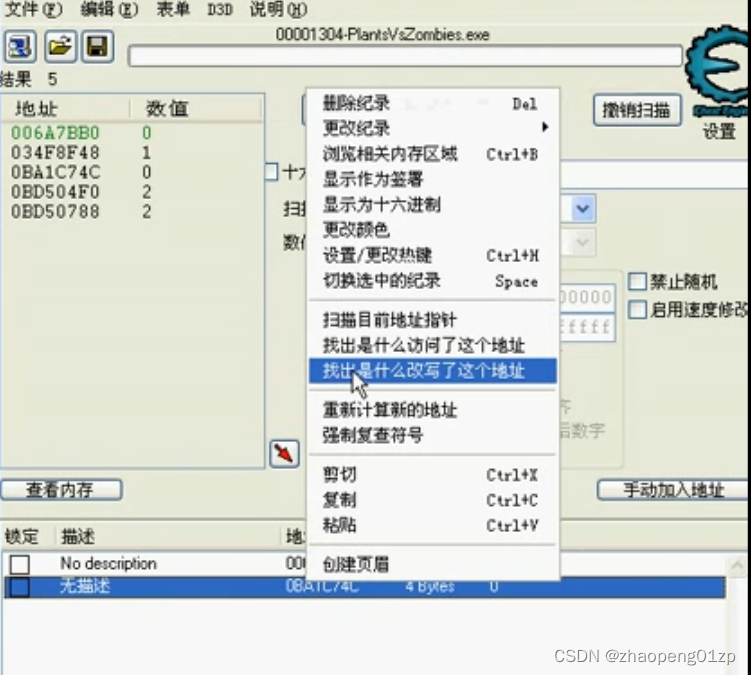Choose 更改颜色 in context menu
The width and height of the screenshot is (751, 675).
click(433, 230)
